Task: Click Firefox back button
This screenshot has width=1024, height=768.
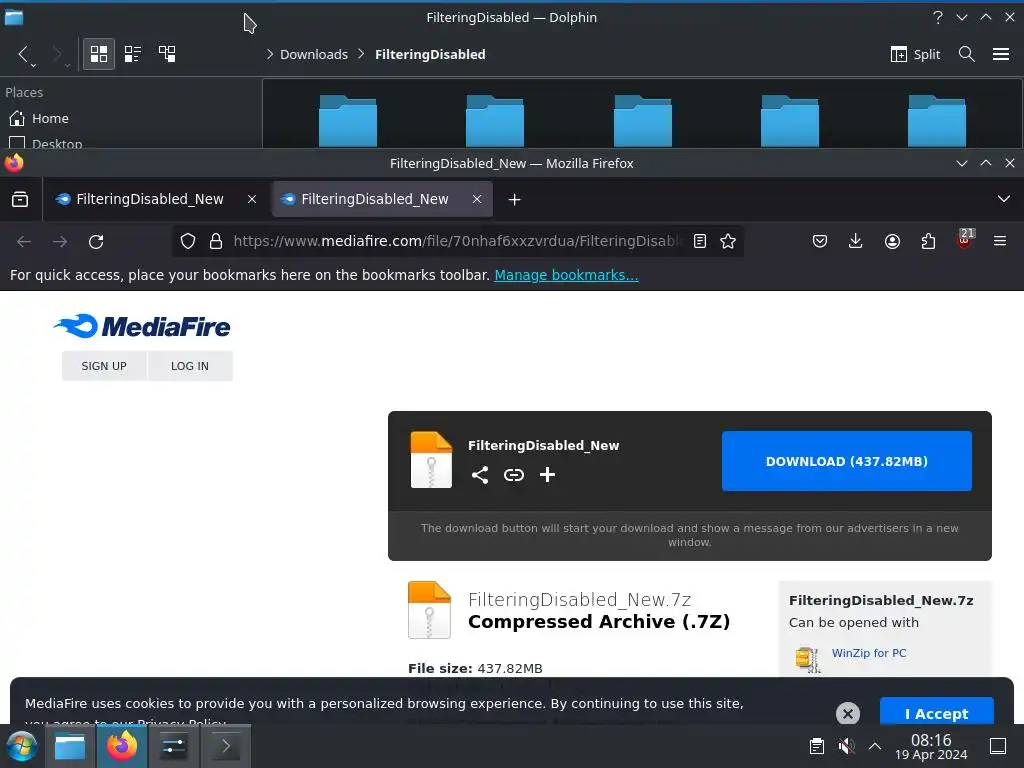Action: [x=24, y=242]
